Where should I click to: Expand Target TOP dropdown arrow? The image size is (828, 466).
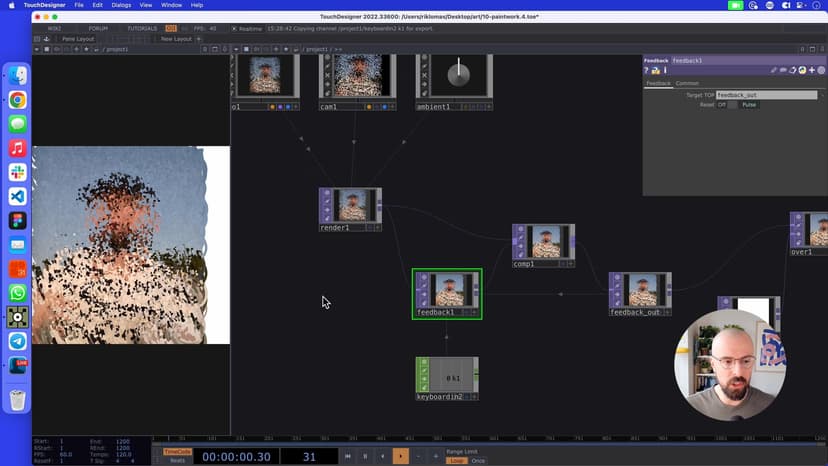tap(822, 95)
